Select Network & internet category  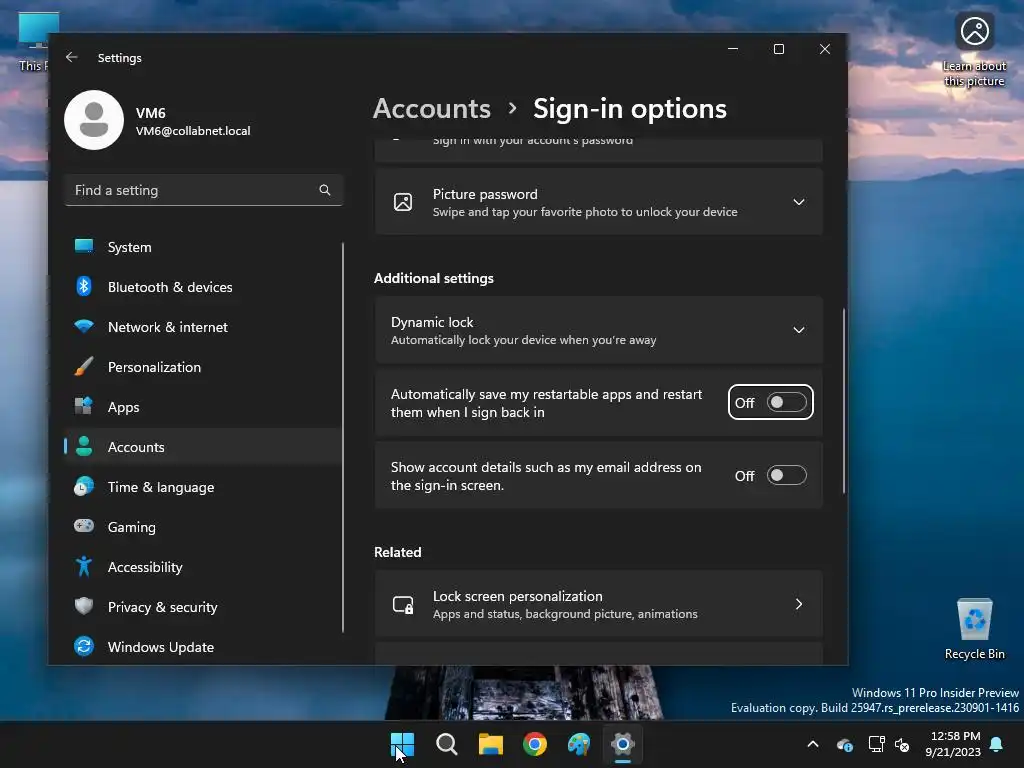click(x=203, y=327)
